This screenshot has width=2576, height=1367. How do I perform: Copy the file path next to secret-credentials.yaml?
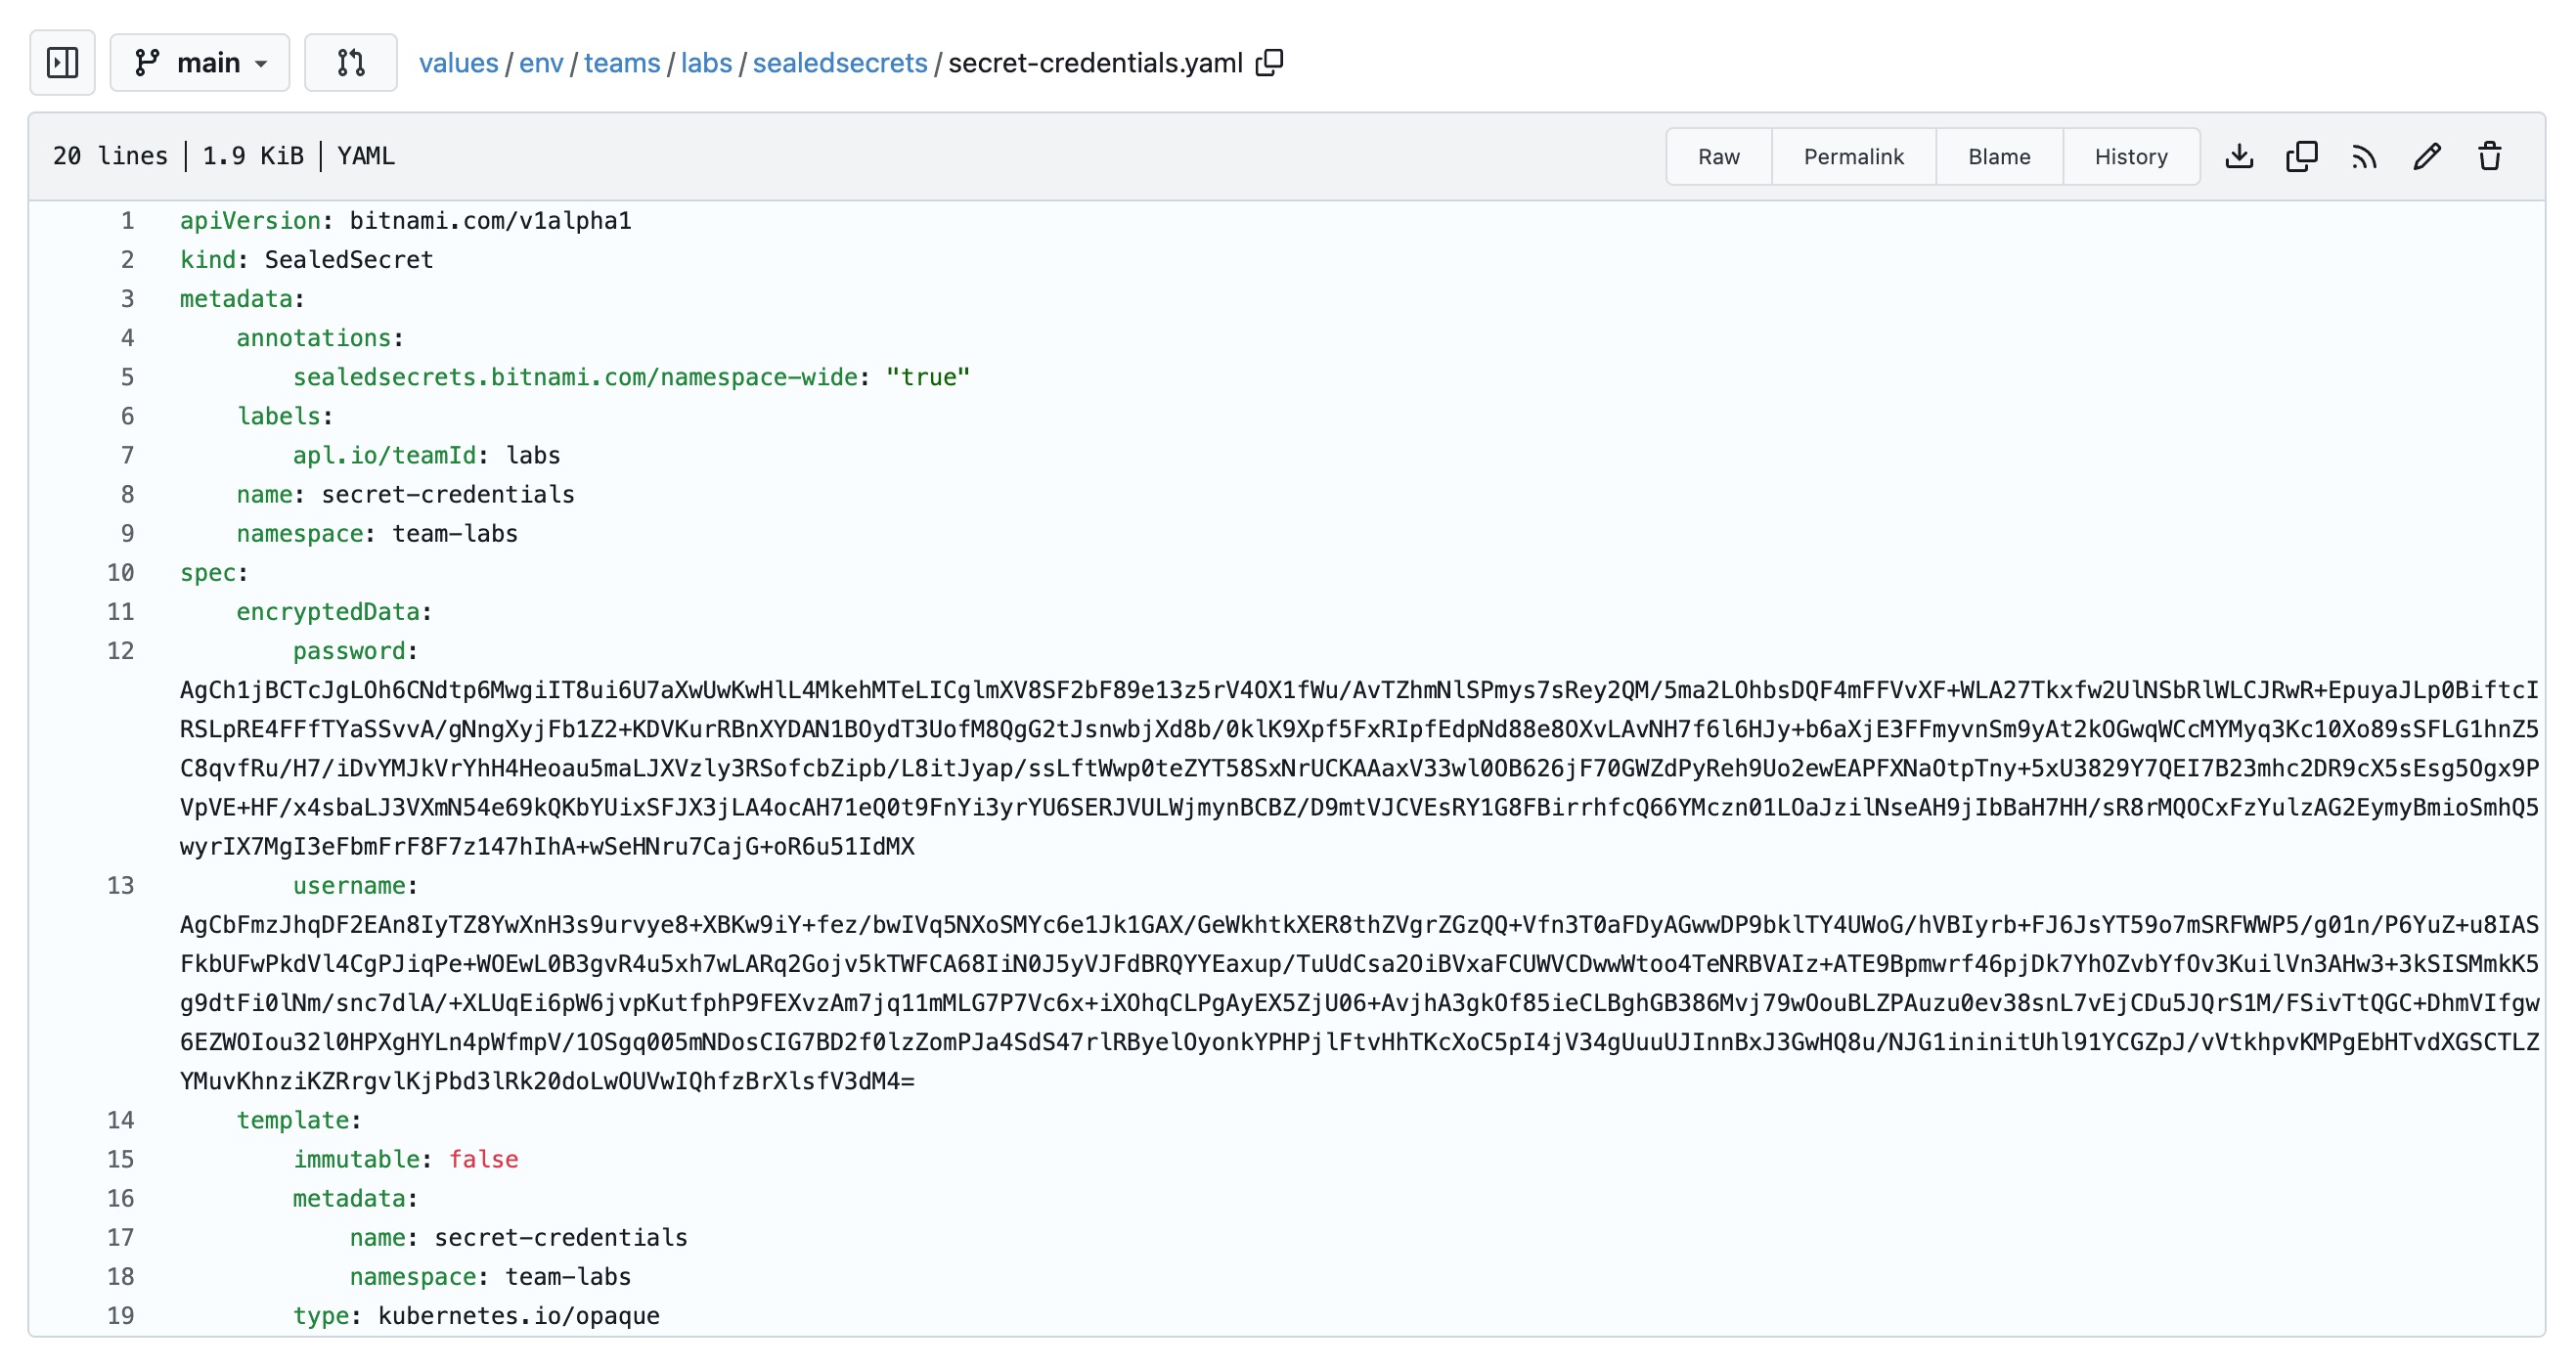coord(1270,62)
